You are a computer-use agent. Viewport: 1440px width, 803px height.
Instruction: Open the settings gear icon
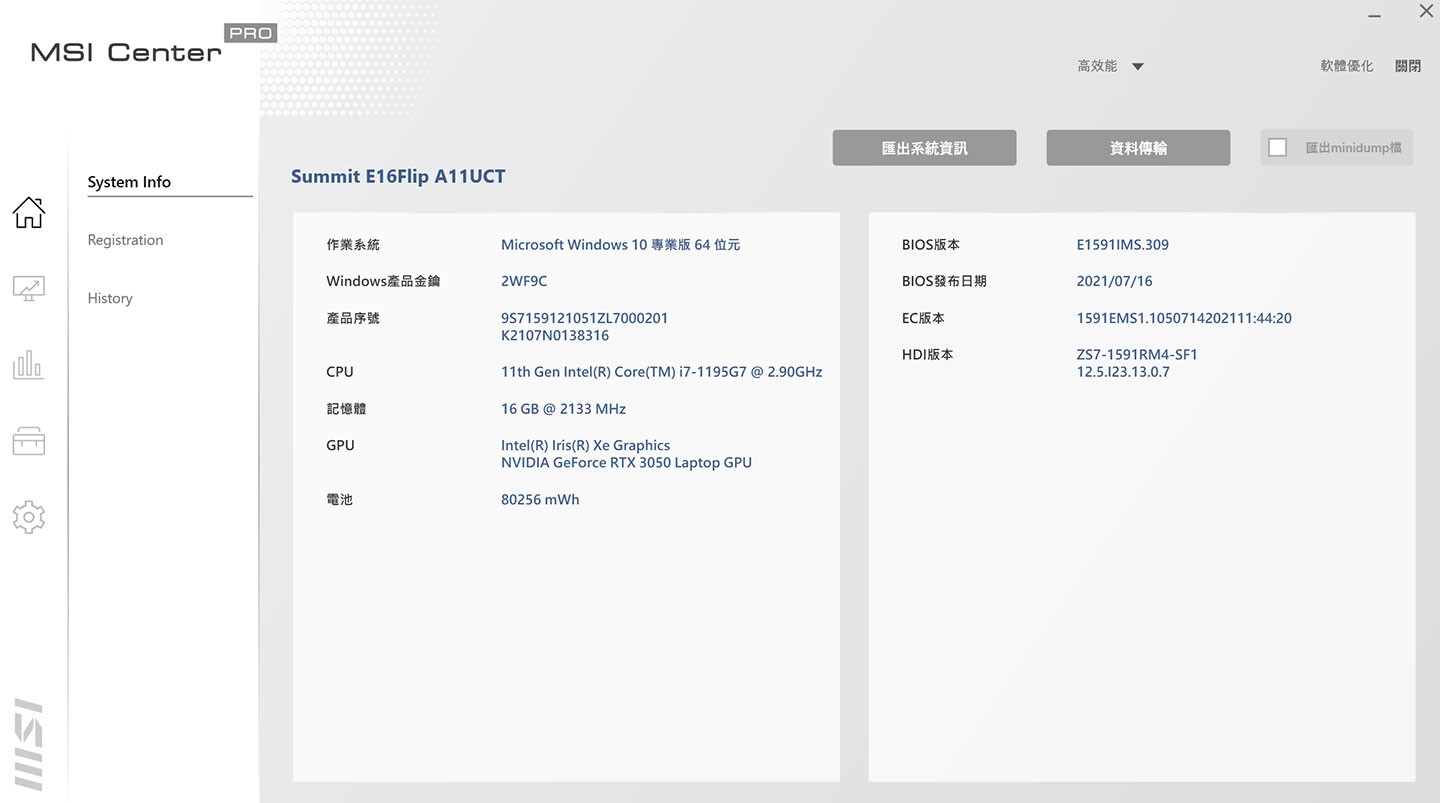[x=28, y=517]
